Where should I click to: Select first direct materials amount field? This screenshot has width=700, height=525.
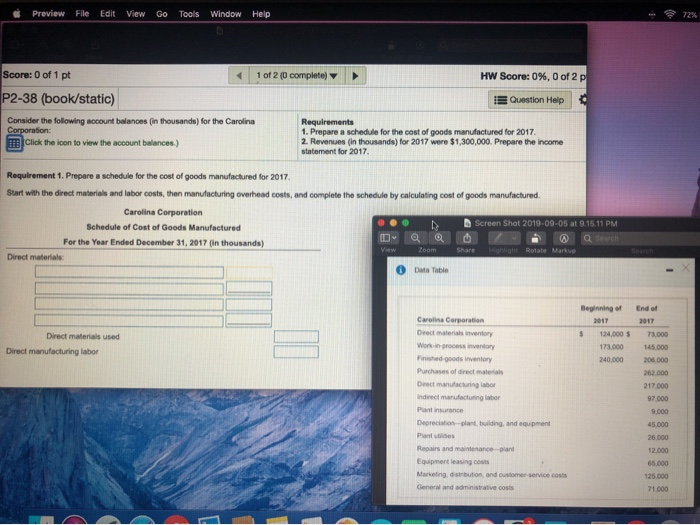pyautogui.click(x=249, y=272)
